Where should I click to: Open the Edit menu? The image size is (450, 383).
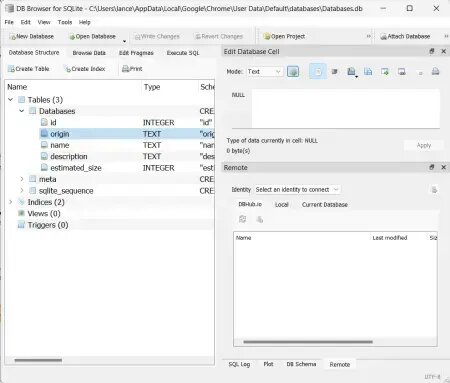pyautogui.click(x=25, y=22)
